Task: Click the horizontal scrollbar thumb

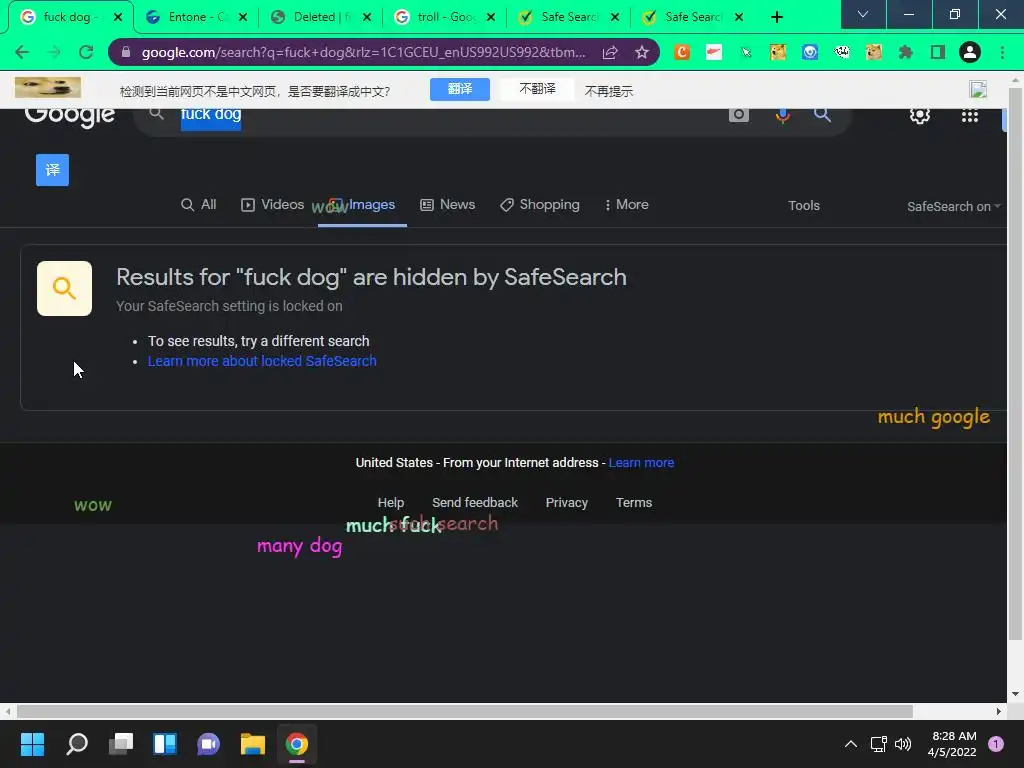Action: pos(464,711)
